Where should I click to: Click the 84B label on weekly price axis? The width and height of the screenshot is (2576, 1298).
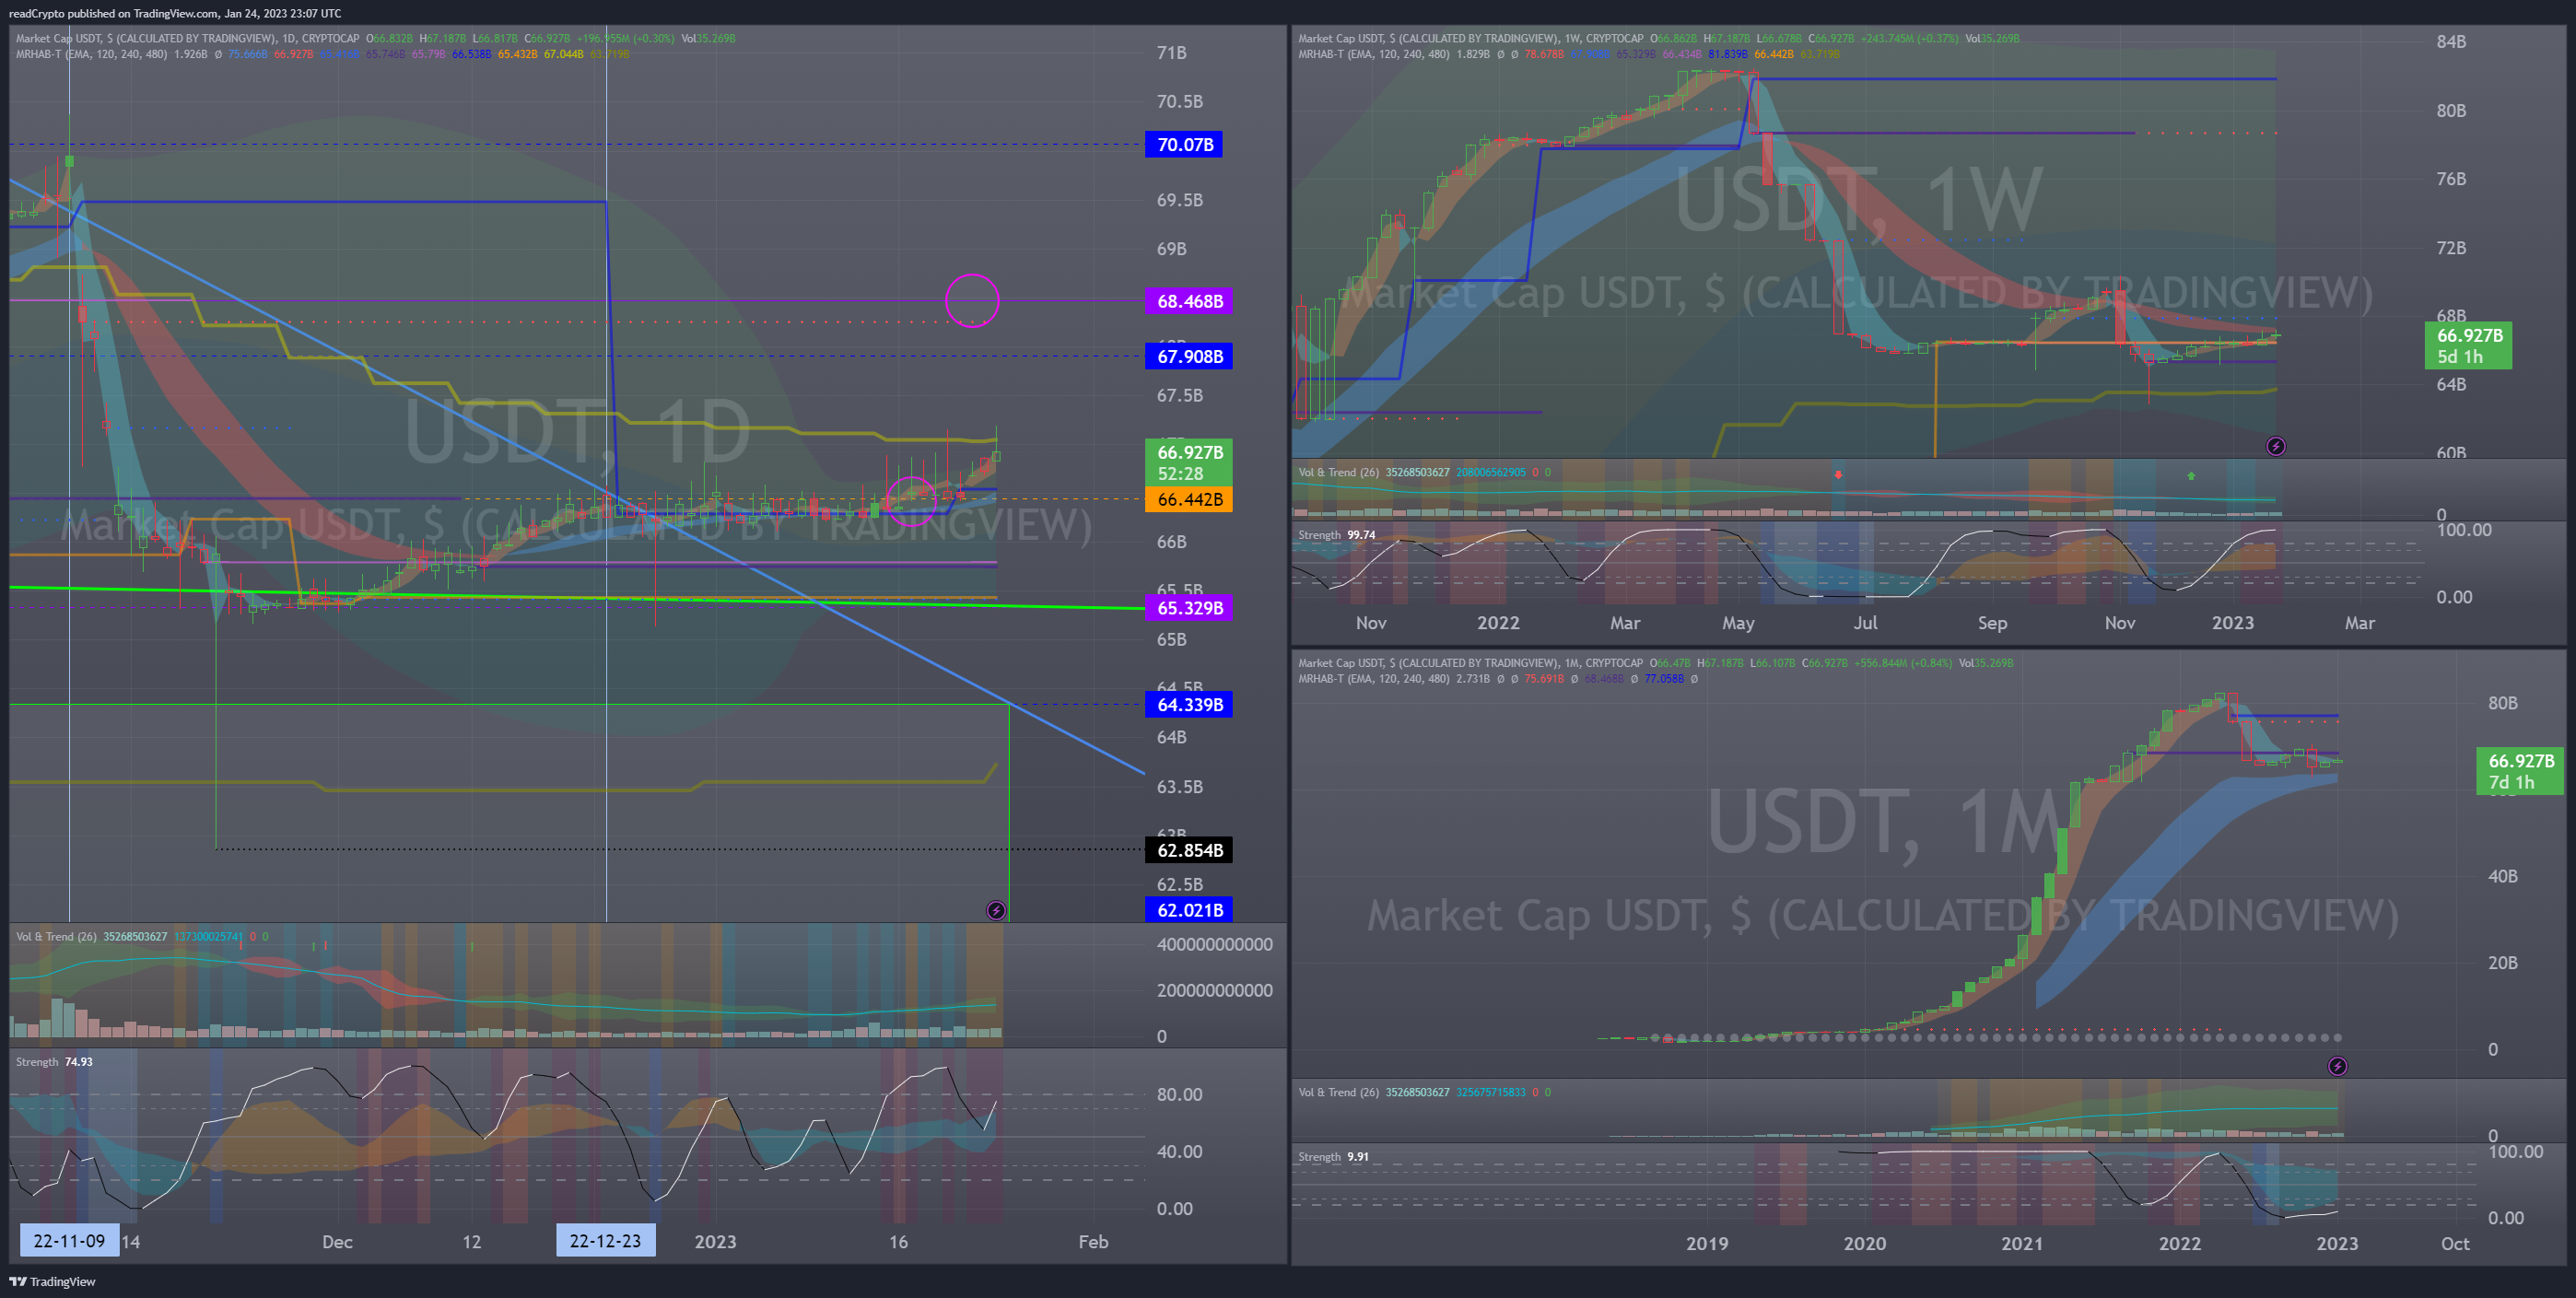[2451, 42]
